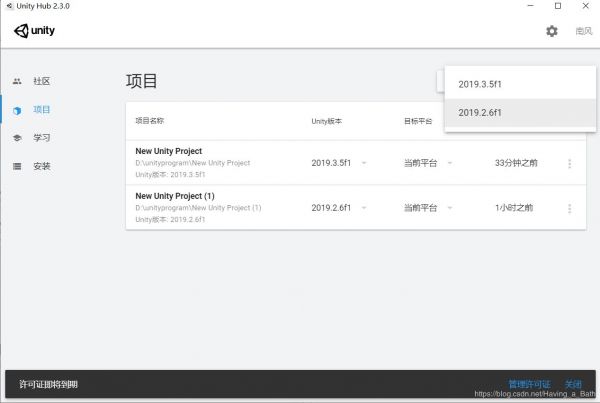The height and width of the screenshot is (403, 600).
Task: Open more options for New Unity Project (1)
Action: [569, 209]
